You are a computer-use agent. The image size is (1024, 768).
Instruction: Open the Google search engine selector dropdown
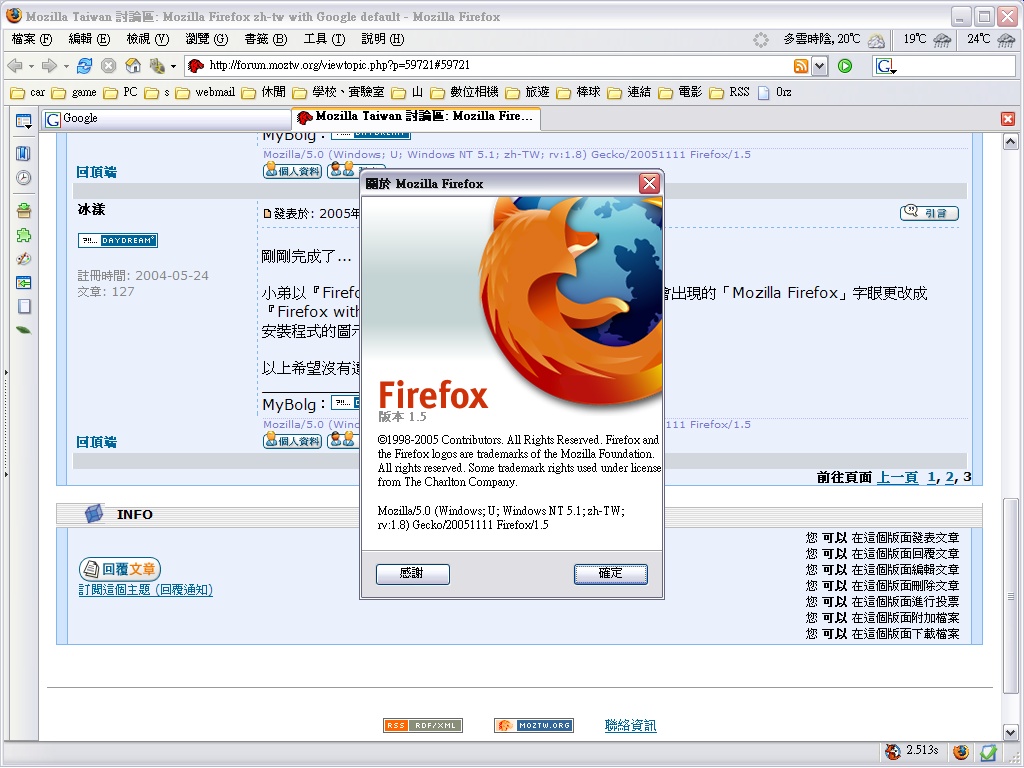click(886, 66)
